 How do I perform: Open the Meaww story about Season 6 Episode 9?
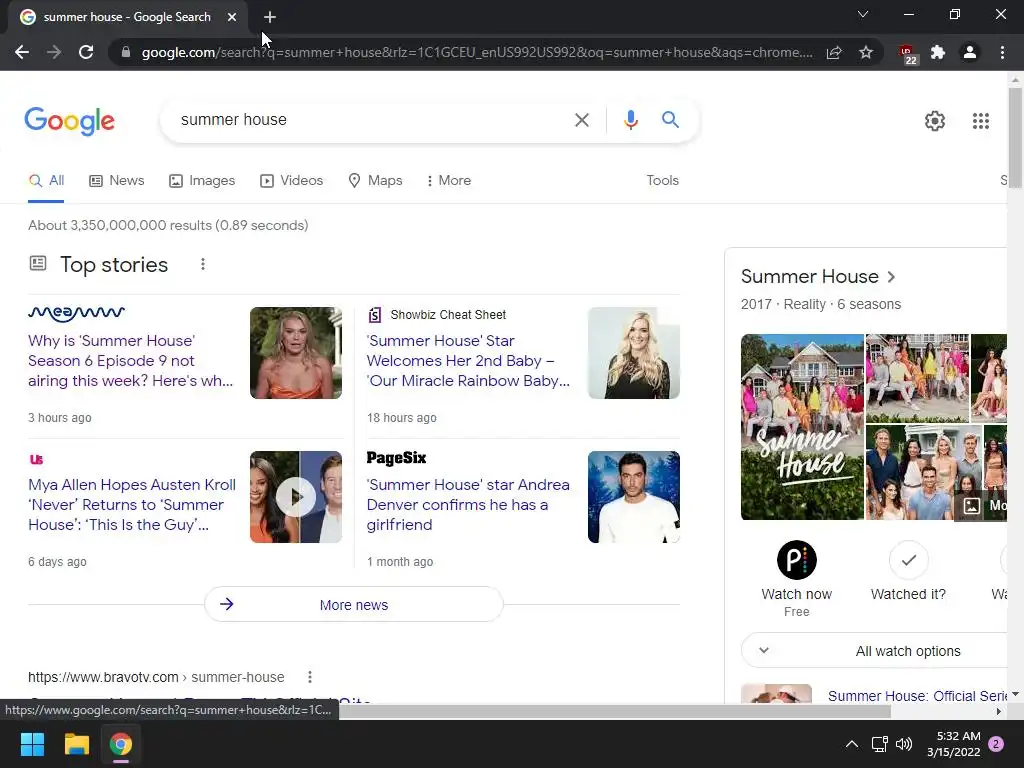tap(131, 360)
